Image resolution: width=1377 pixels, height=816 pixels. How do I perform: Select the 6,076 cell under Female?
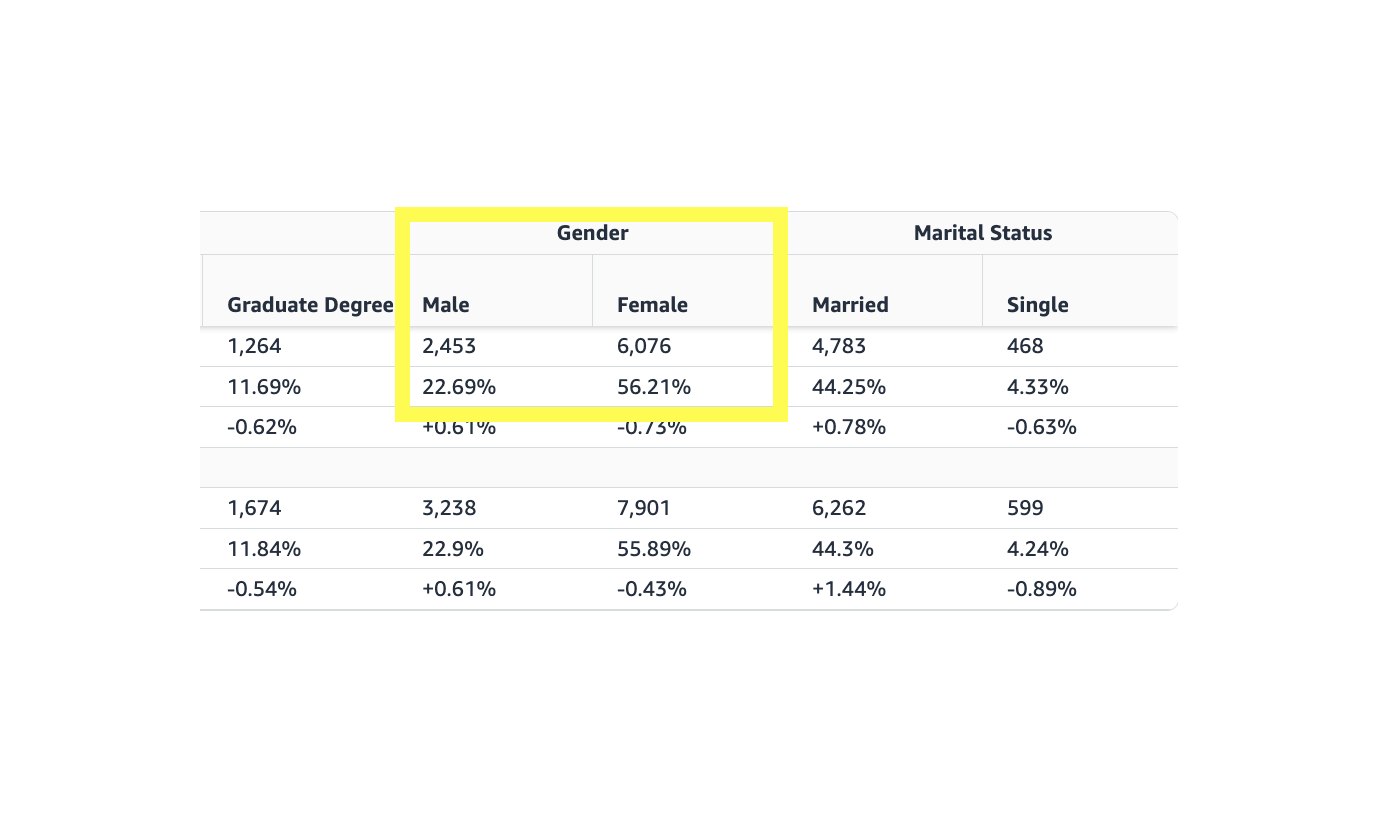[644, 346]
